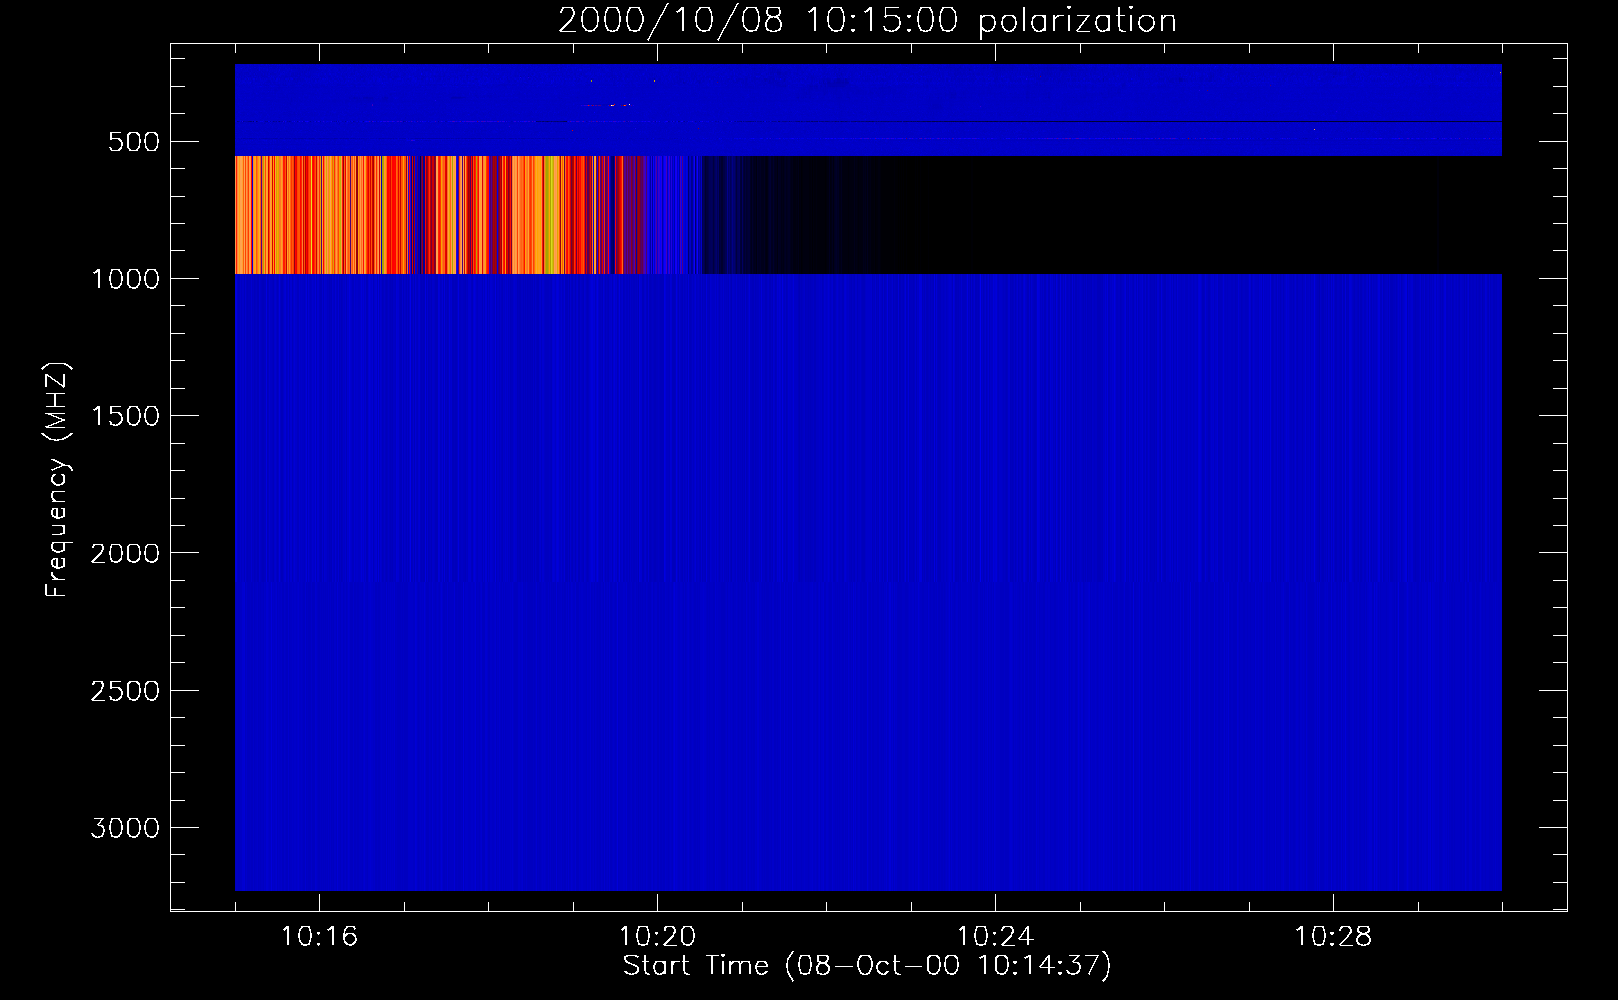
Task: Select the 'Frequency (MHZ)' axis label
Action: [x=57, y=480]
